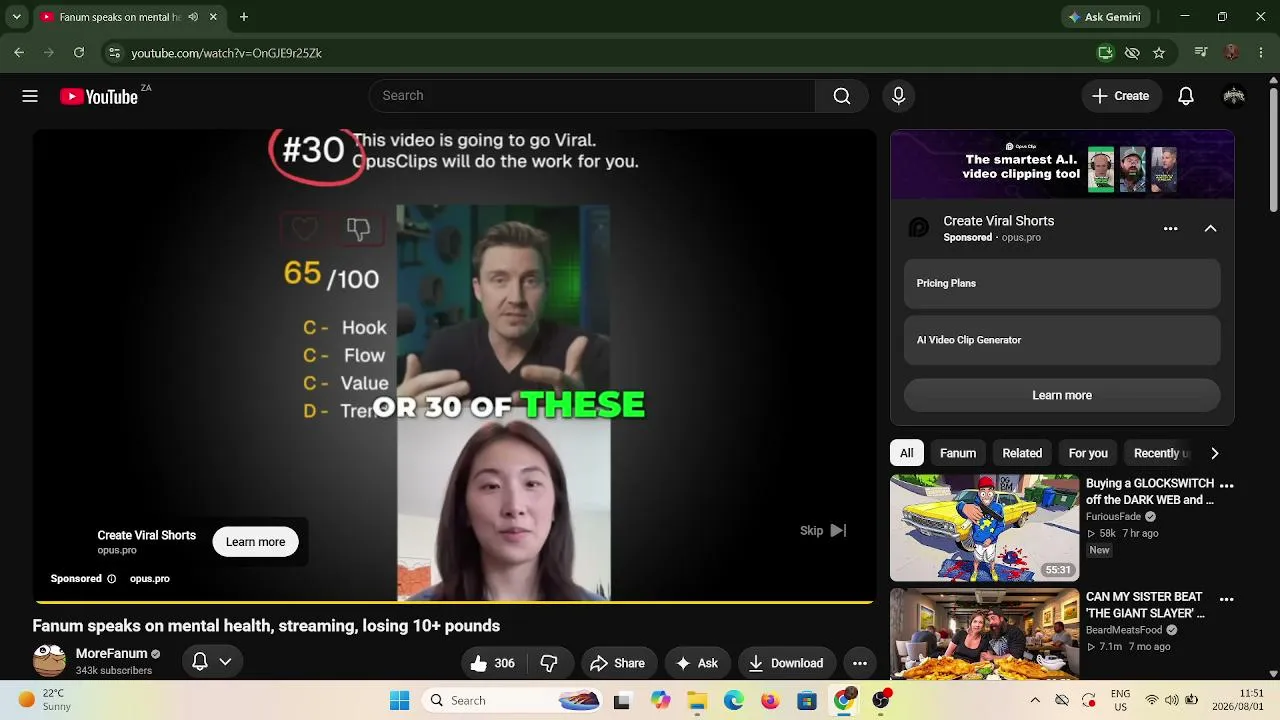Open the tab search dropdown
The height and width of the screenshot is (720, 1280).
(x=16, y=17)
